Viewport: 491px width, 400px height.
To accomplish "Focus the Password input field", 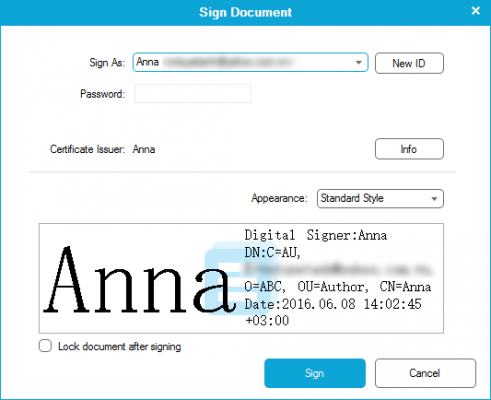I will [x=193, y=93].
